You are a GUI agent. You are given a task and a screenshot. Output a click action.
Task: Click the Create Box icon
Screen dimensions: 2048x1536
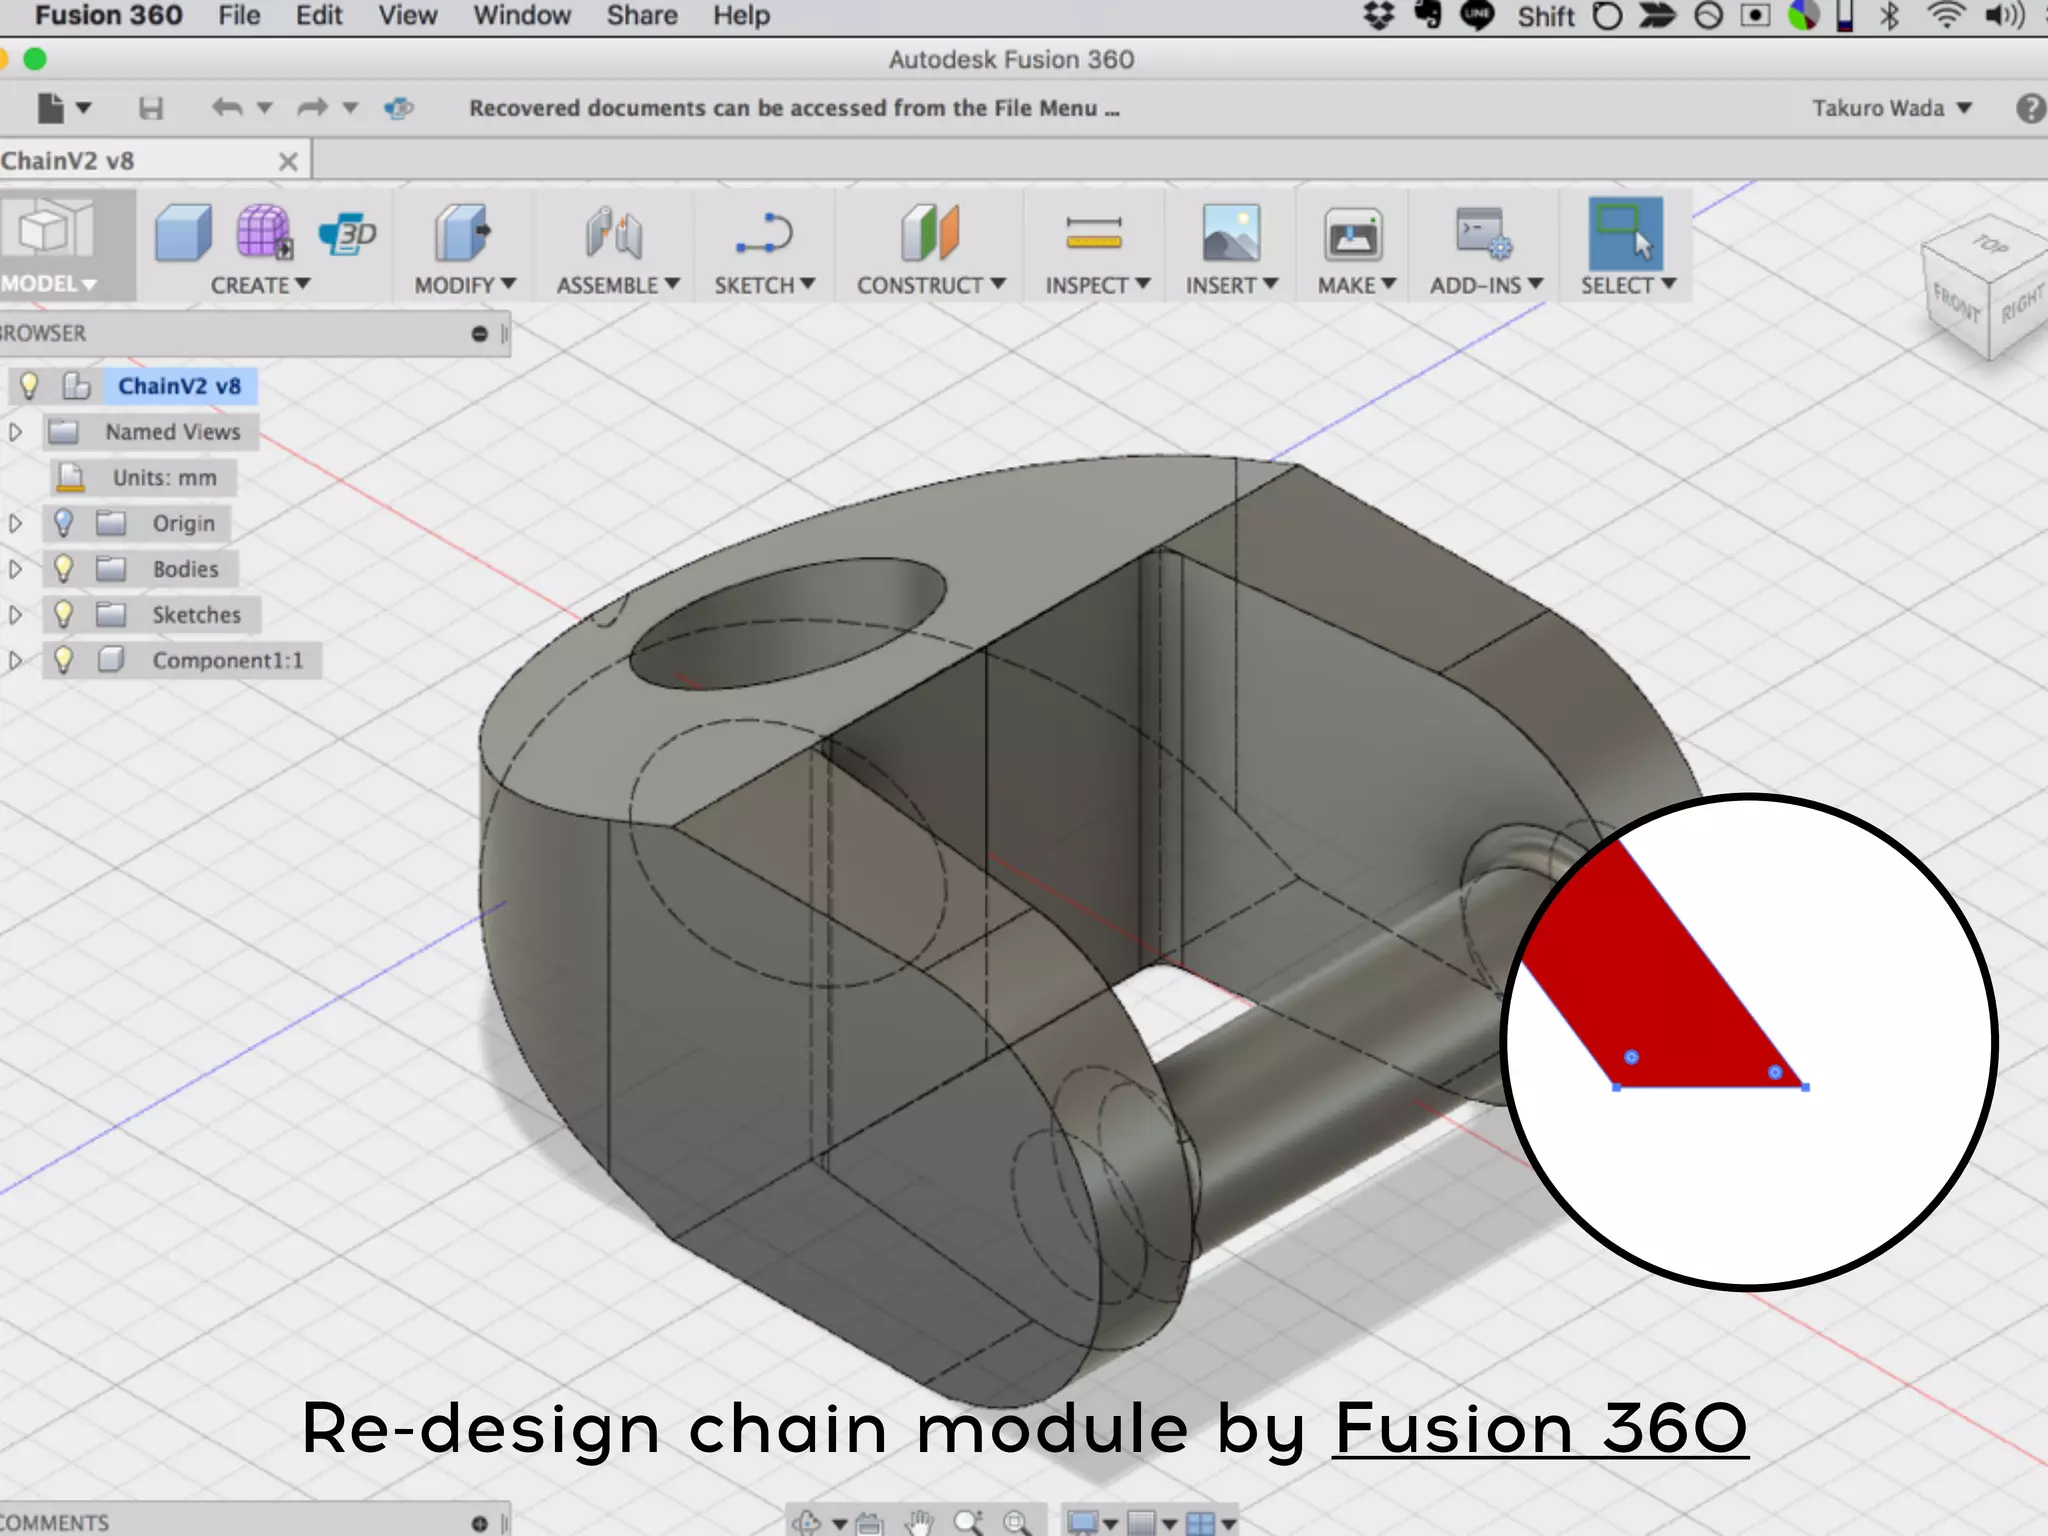pyautogui.click(x=184, y=233)
